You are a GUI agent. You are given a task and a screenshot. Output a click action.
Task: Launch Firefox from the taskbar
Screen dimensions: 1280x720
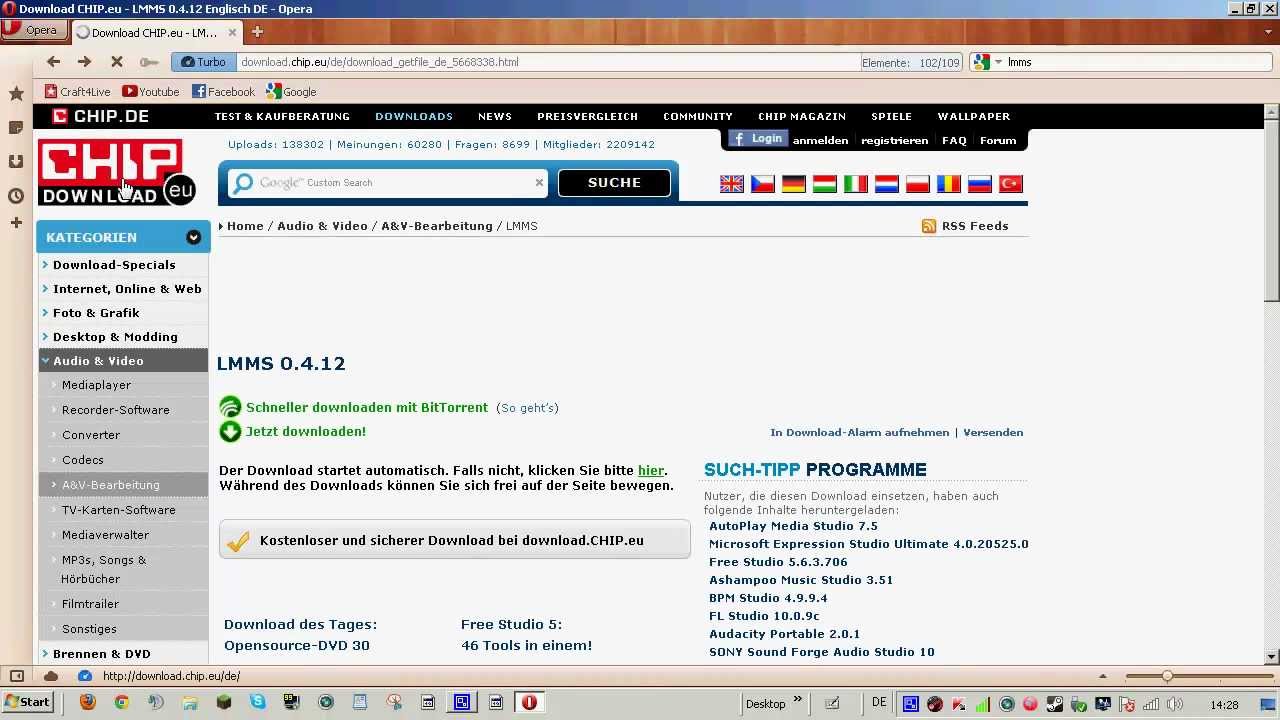87,702
